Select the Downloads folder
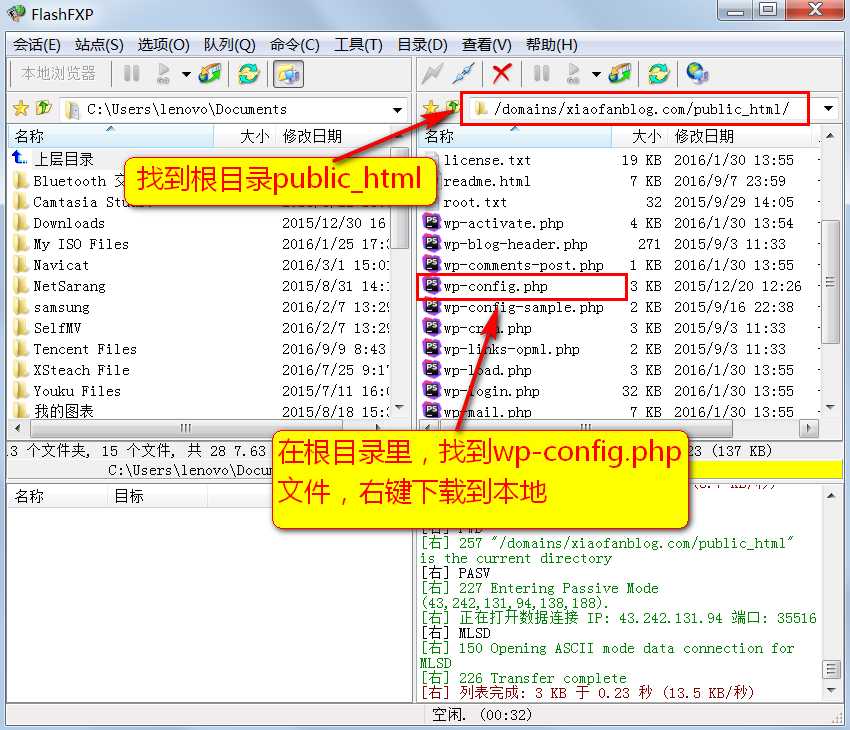Screen dimensions: 850x730 click(69, 223)
